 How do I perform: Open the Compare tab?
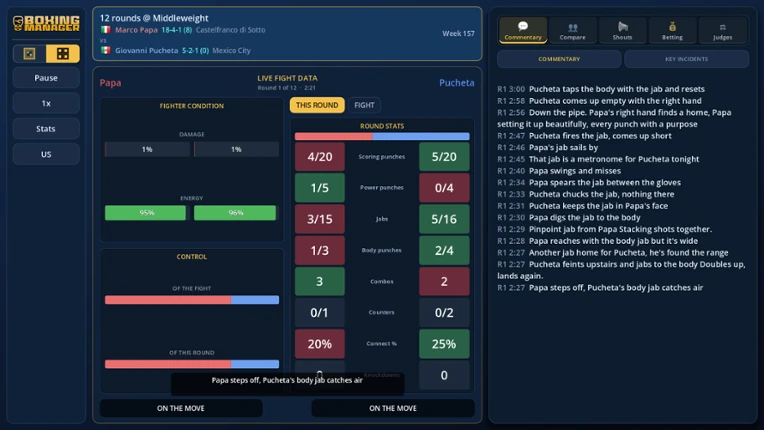[x=573, y=30]
